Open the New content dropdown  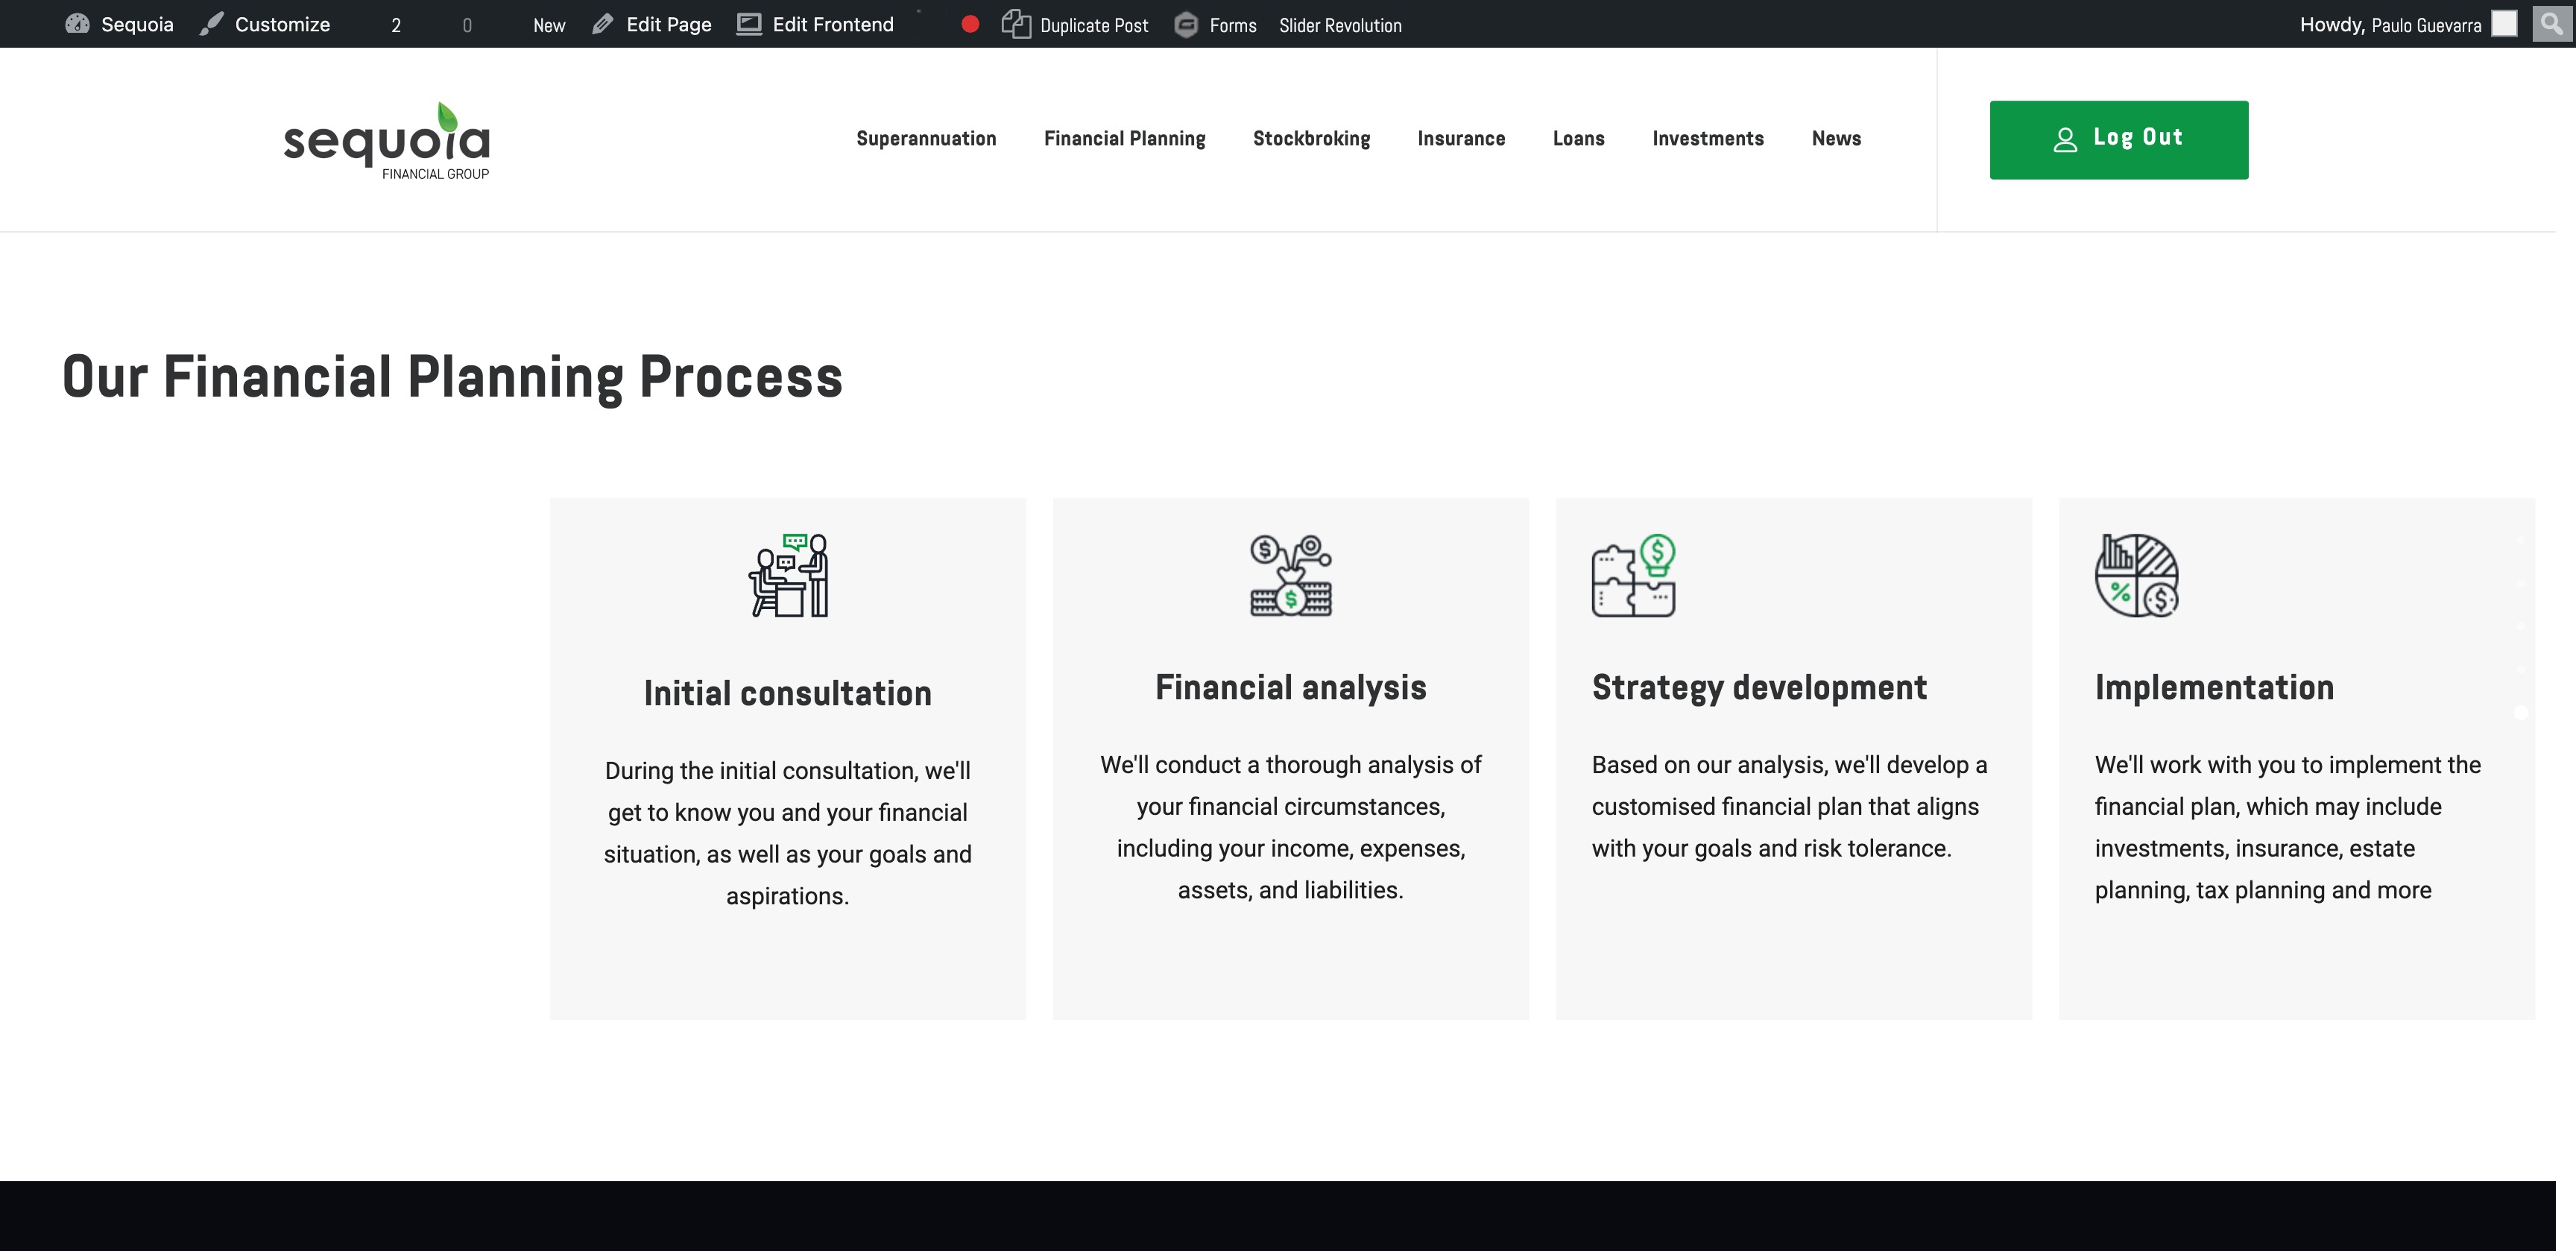coord(549,25)
